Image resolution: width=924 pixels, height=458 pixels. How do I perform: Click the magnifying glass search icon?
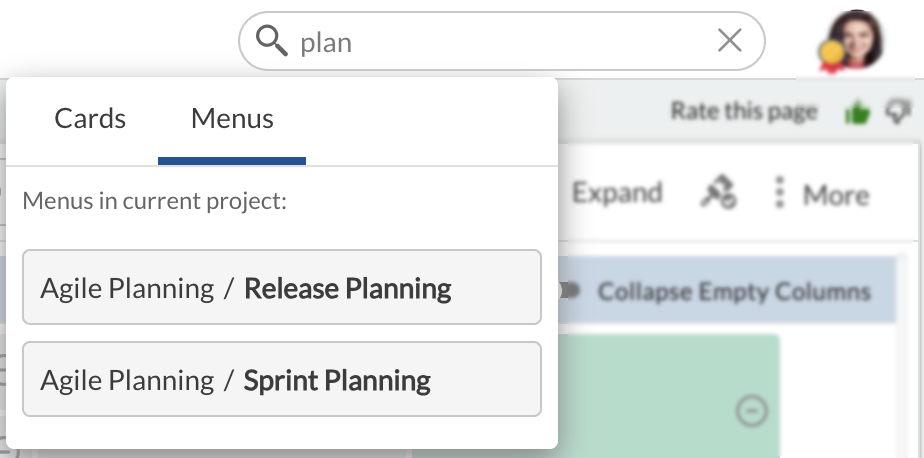point(272,41)
